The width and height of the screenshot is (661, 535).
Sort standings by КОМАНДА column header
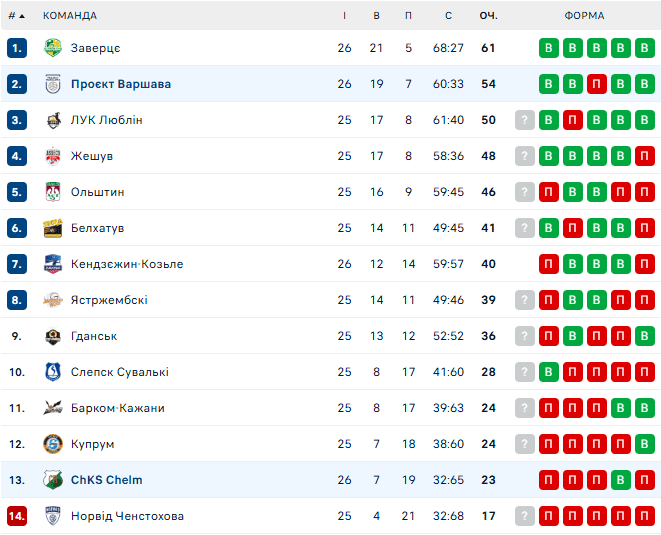pyautogui.click(x=70, y=15)
